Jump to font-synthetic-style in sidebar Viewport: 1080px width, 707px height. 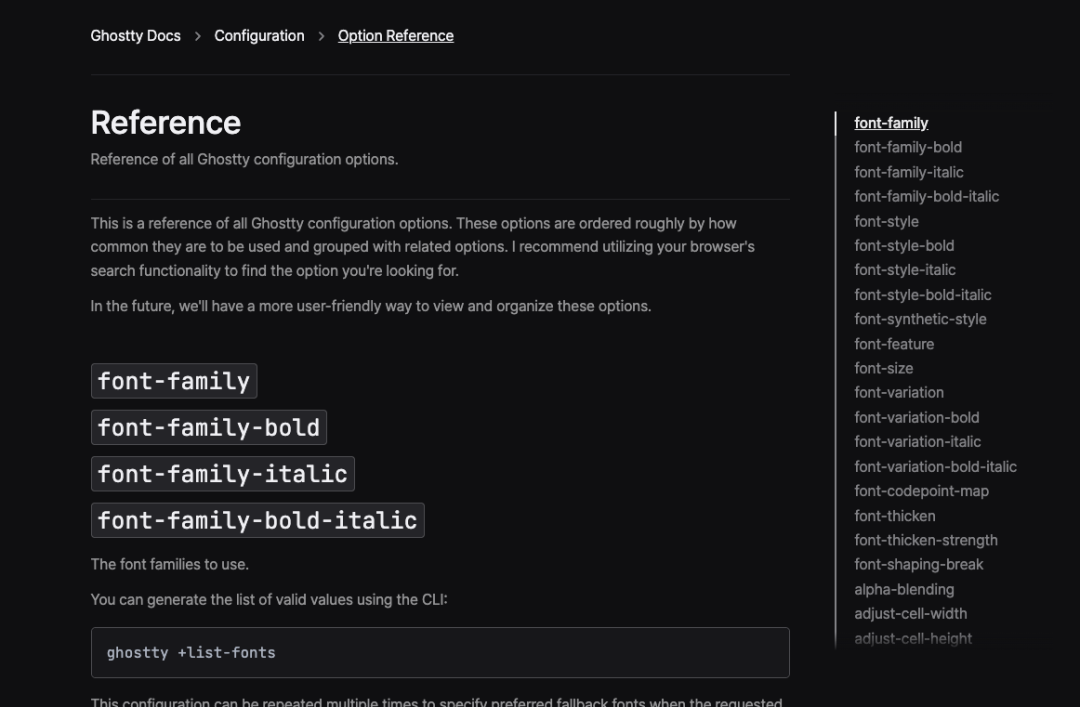point(920,319)
